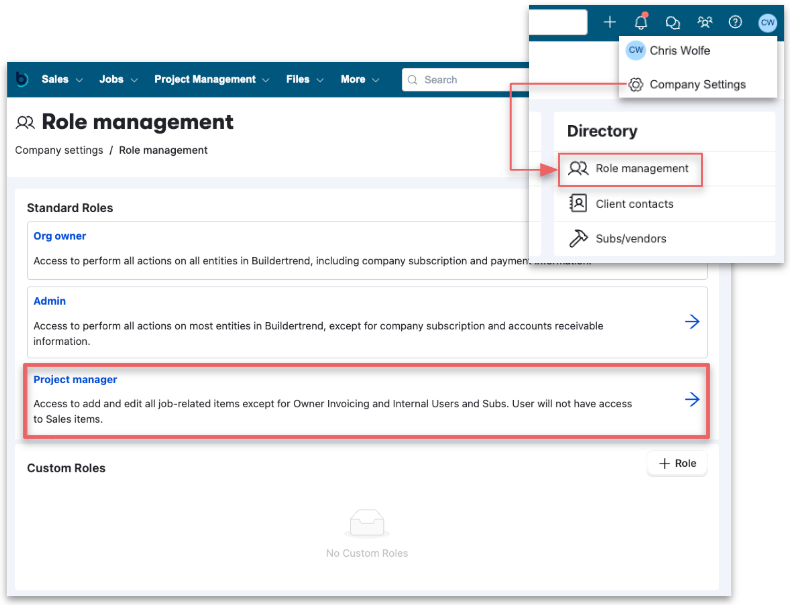Click the No Custom Roles empty inbox icon
The height and width of the screenshot is (605, 790).
point(367,523)
